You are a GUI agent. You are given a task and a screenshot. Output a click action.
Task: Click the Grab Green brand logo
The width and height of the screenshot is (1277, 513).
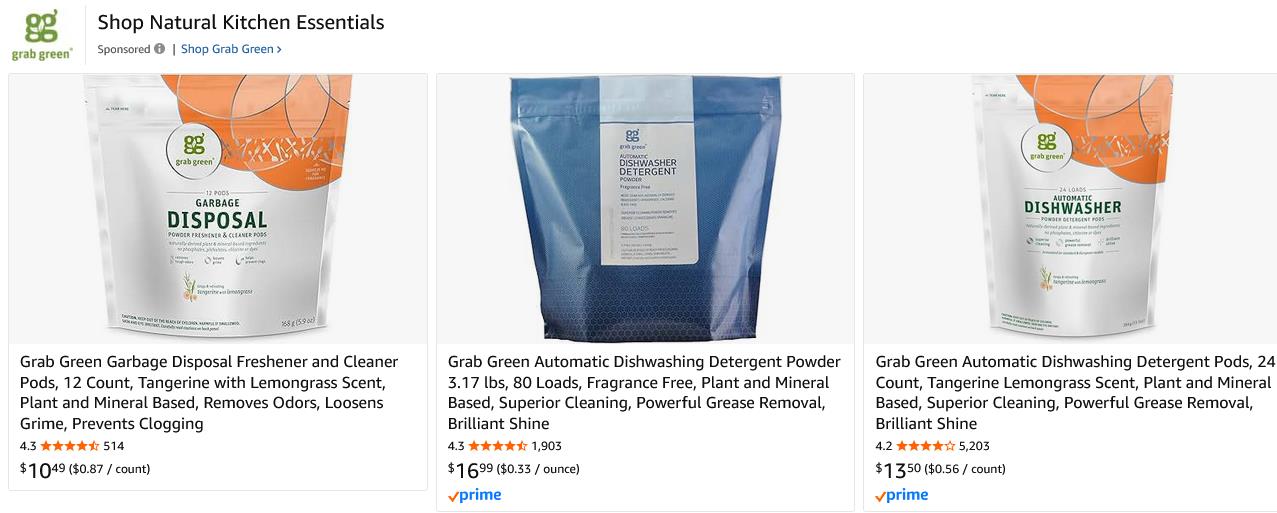point(41,35)
